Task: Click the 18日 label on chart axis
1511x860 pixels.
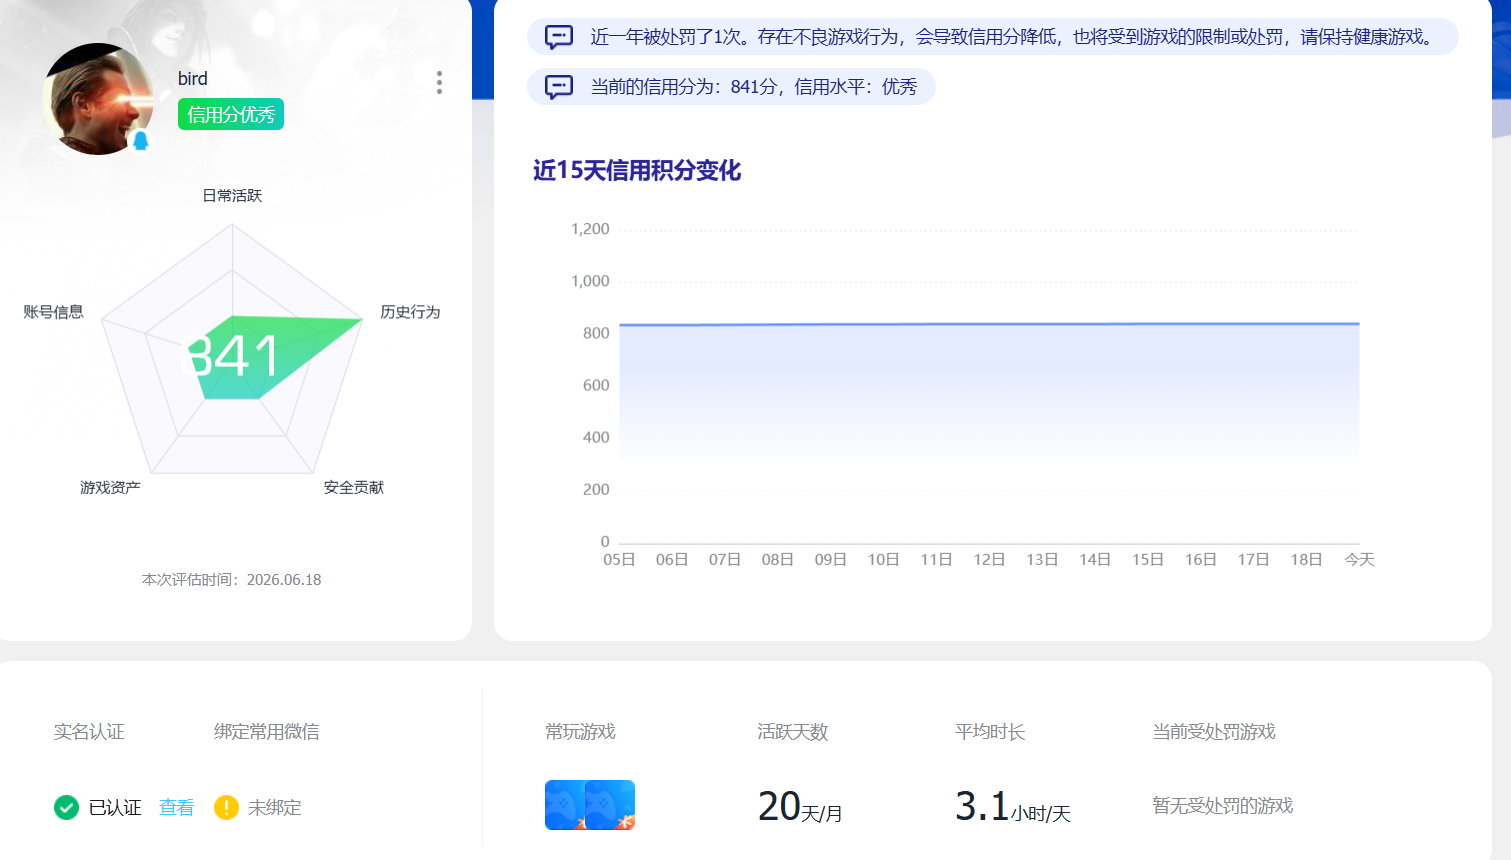Action: pos(1306,559)
